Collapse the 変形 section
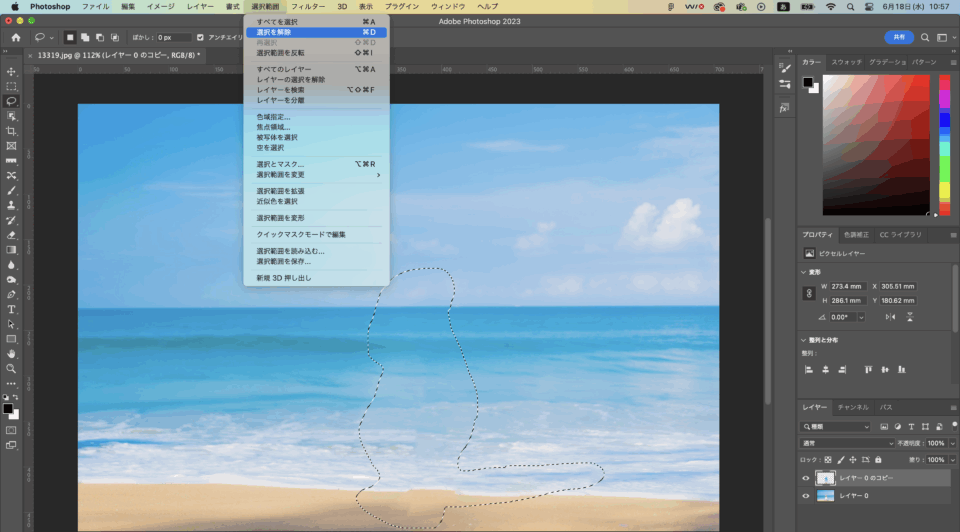960x532 pixels. click(x=803, y=272)
